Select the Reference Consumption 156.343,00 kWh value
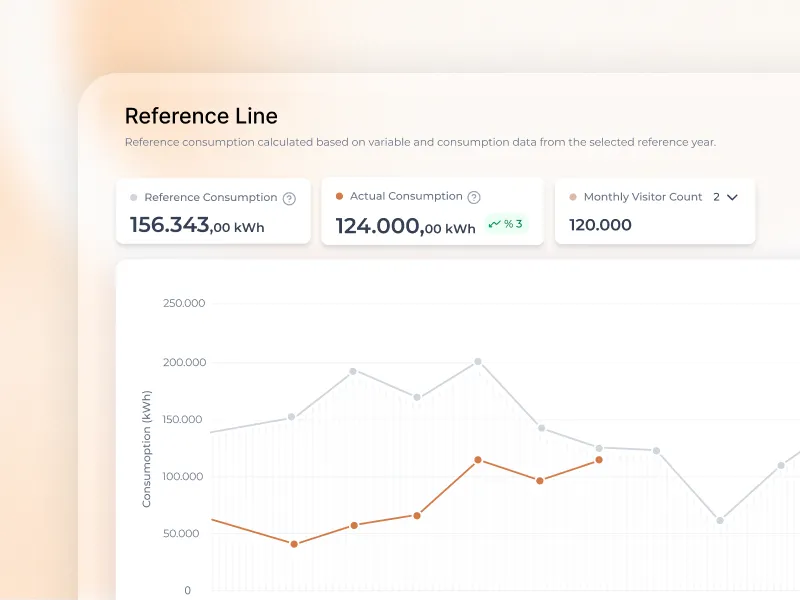Image resolution: width=800 pixels, height=600 pixels. coord(197,226)
